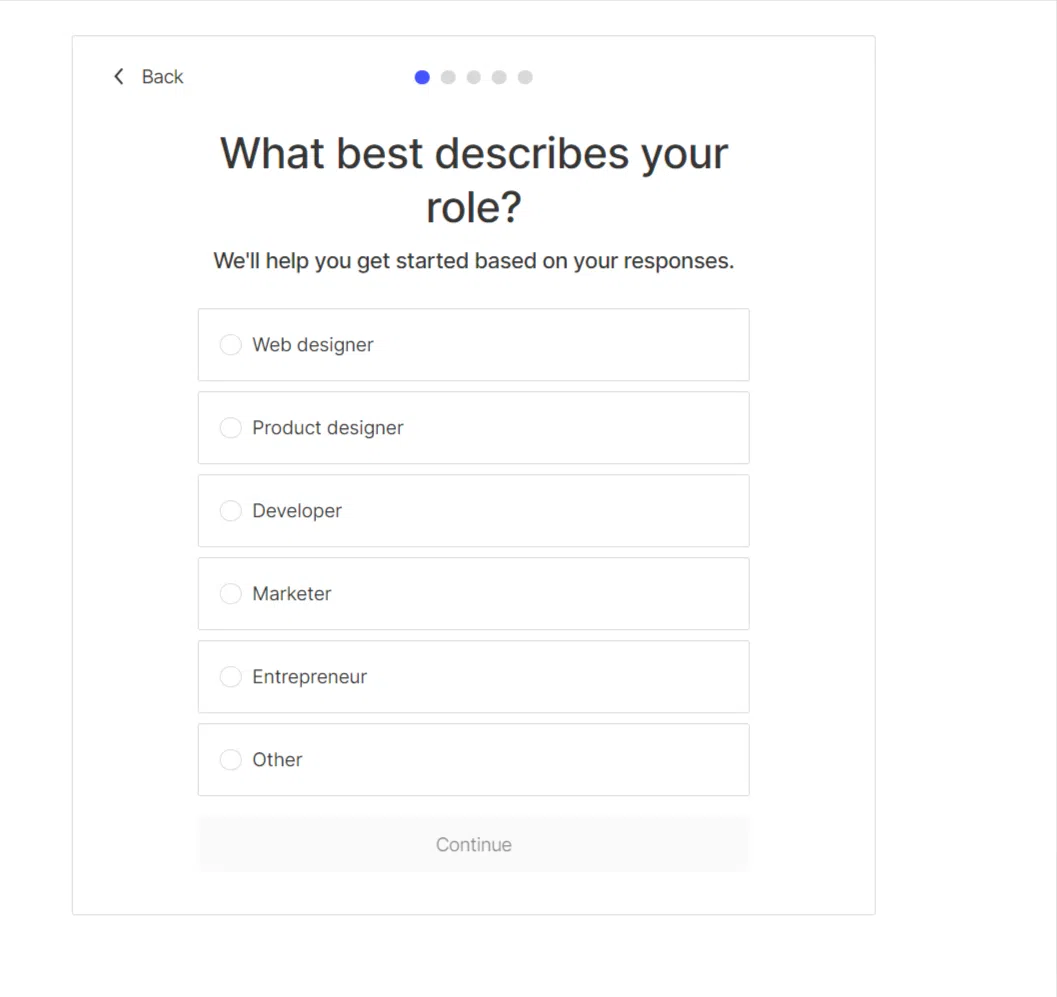Click the 'Developer' option label text

click(297, 511)
